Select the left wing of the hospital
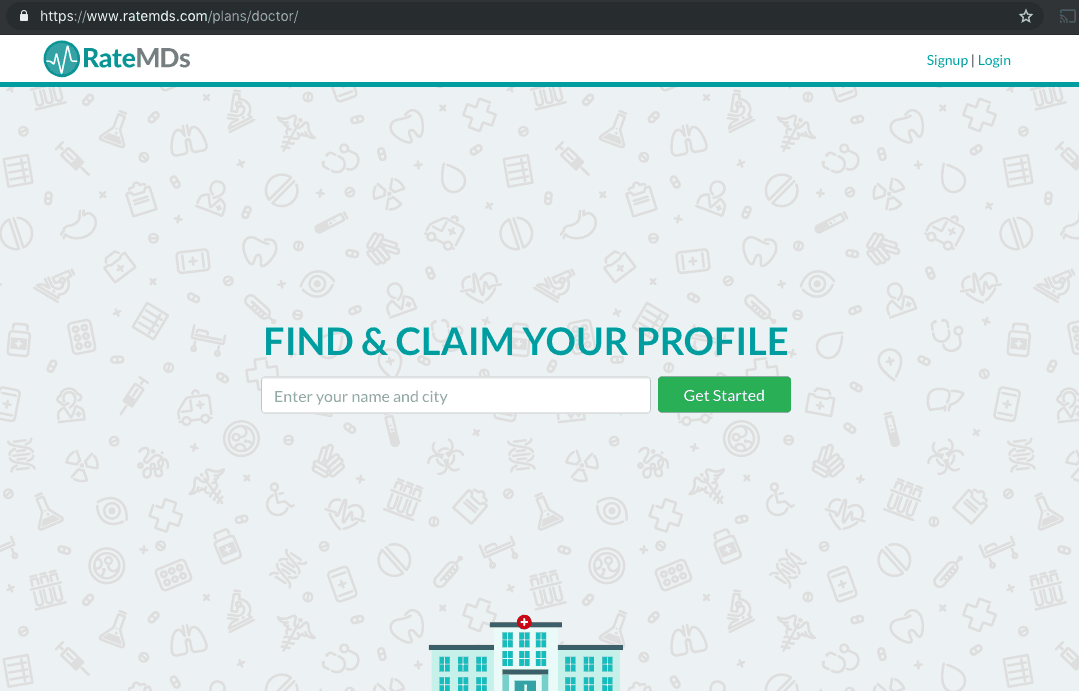 pyautogui.click(x=462, y=668)
